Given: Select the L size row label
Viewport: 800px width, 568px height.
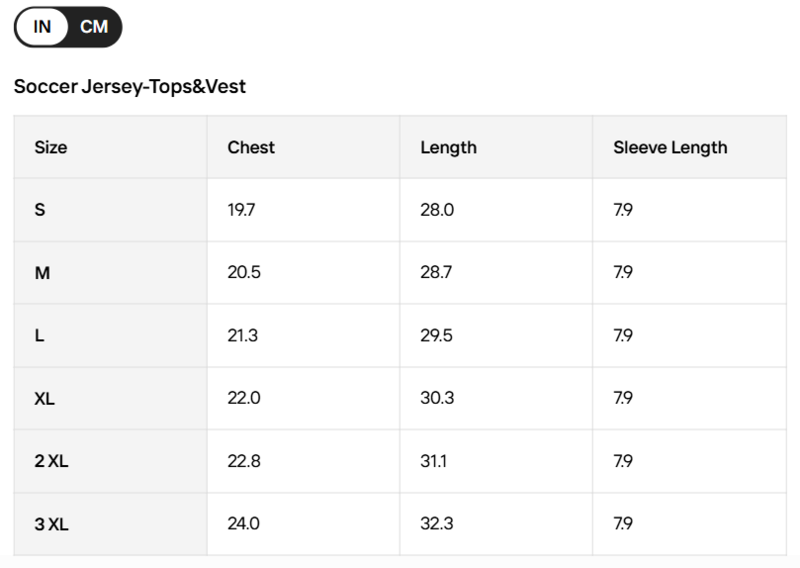Looking at the screenshot, I should 39,336.
